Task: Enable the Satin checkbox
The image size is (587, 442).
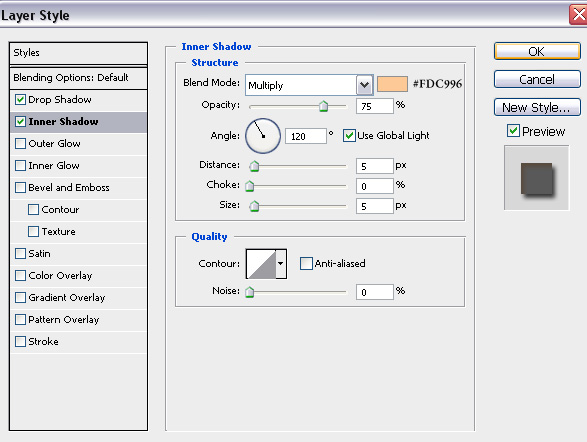Action: pos(20,253)
